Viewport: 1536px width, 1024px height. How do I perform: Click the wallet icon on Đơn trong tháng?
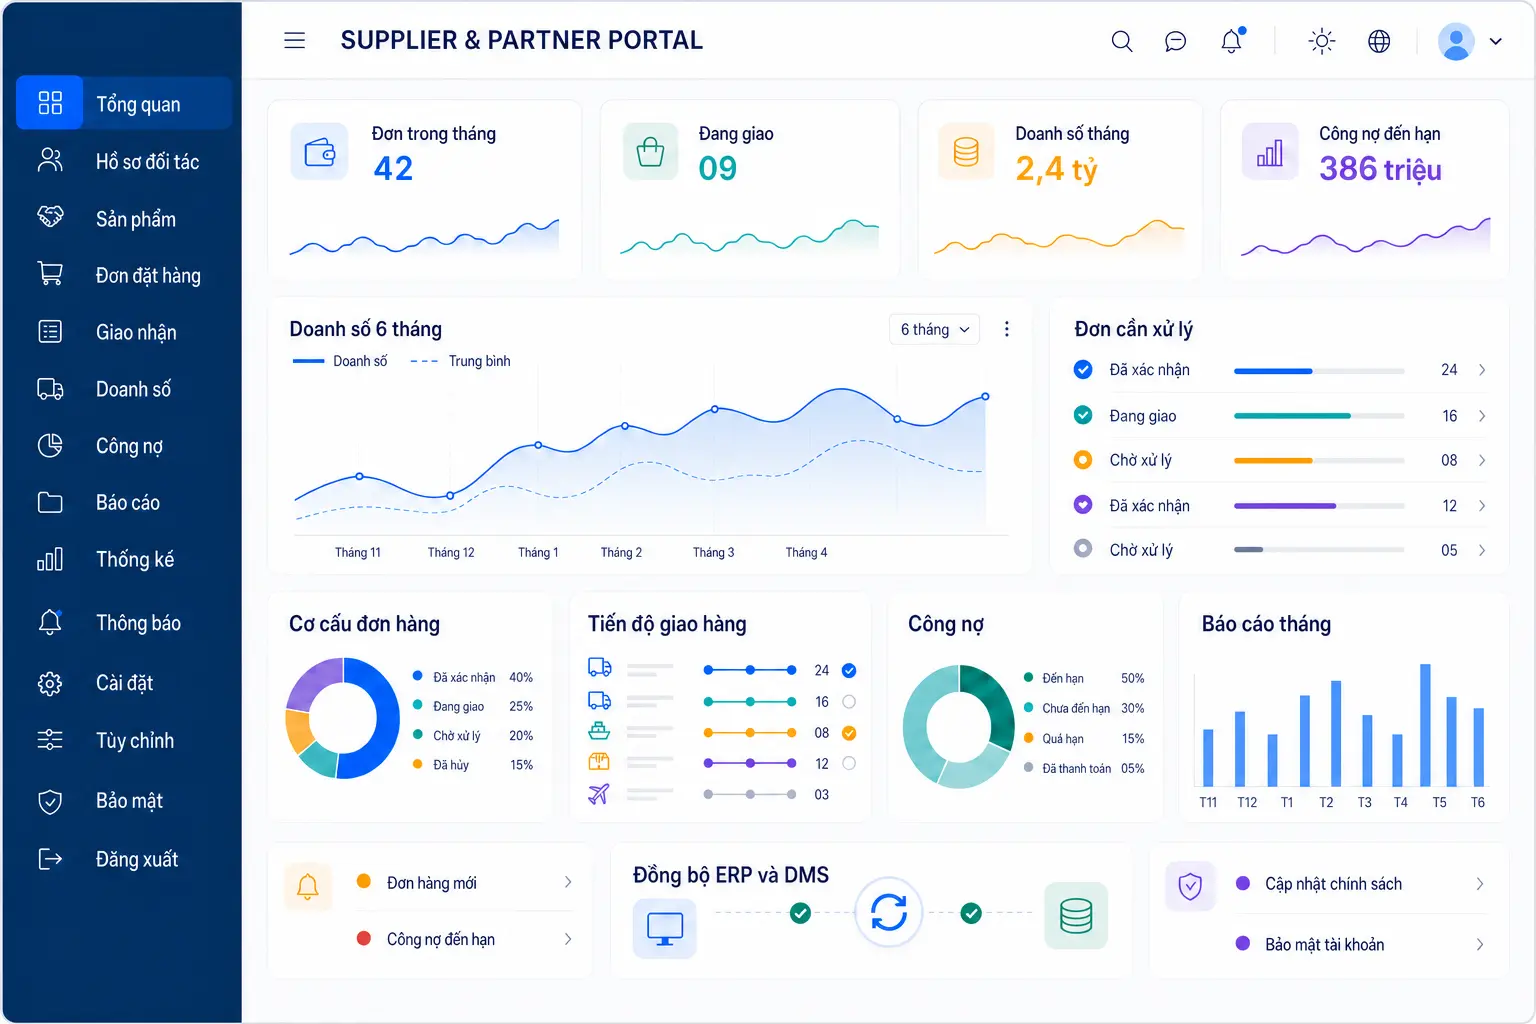(319, 152)
